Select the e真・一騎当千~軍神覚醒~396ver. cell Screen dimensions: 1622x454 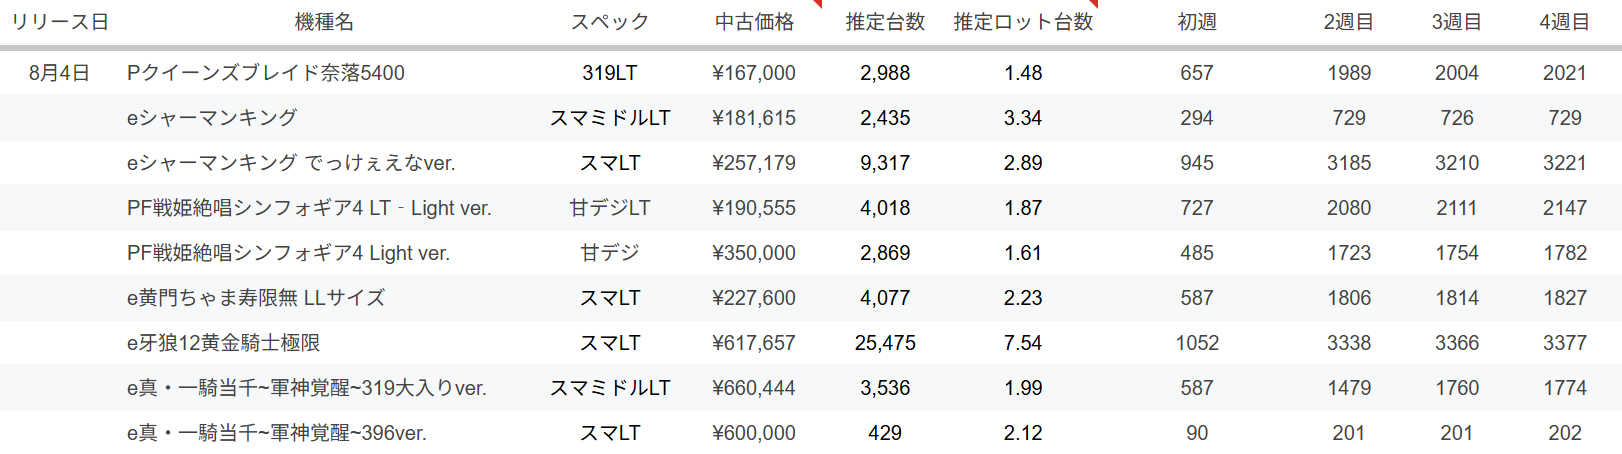point(277,433)
